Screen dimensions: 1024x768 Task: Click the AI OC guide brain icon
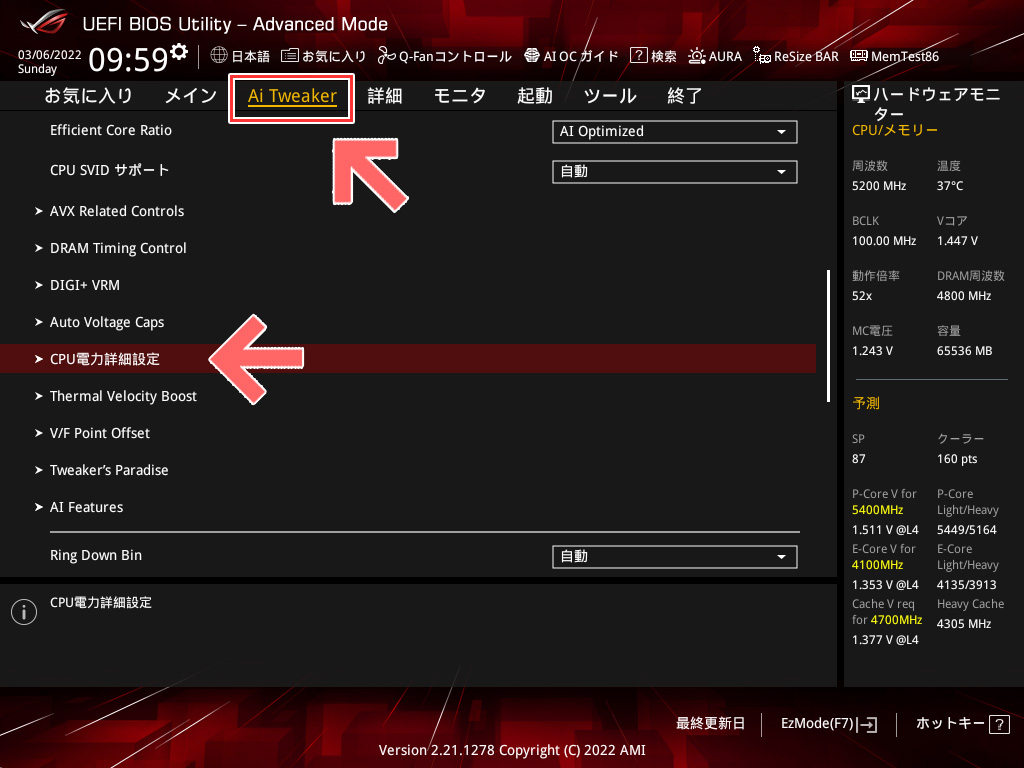click(532, 56)
